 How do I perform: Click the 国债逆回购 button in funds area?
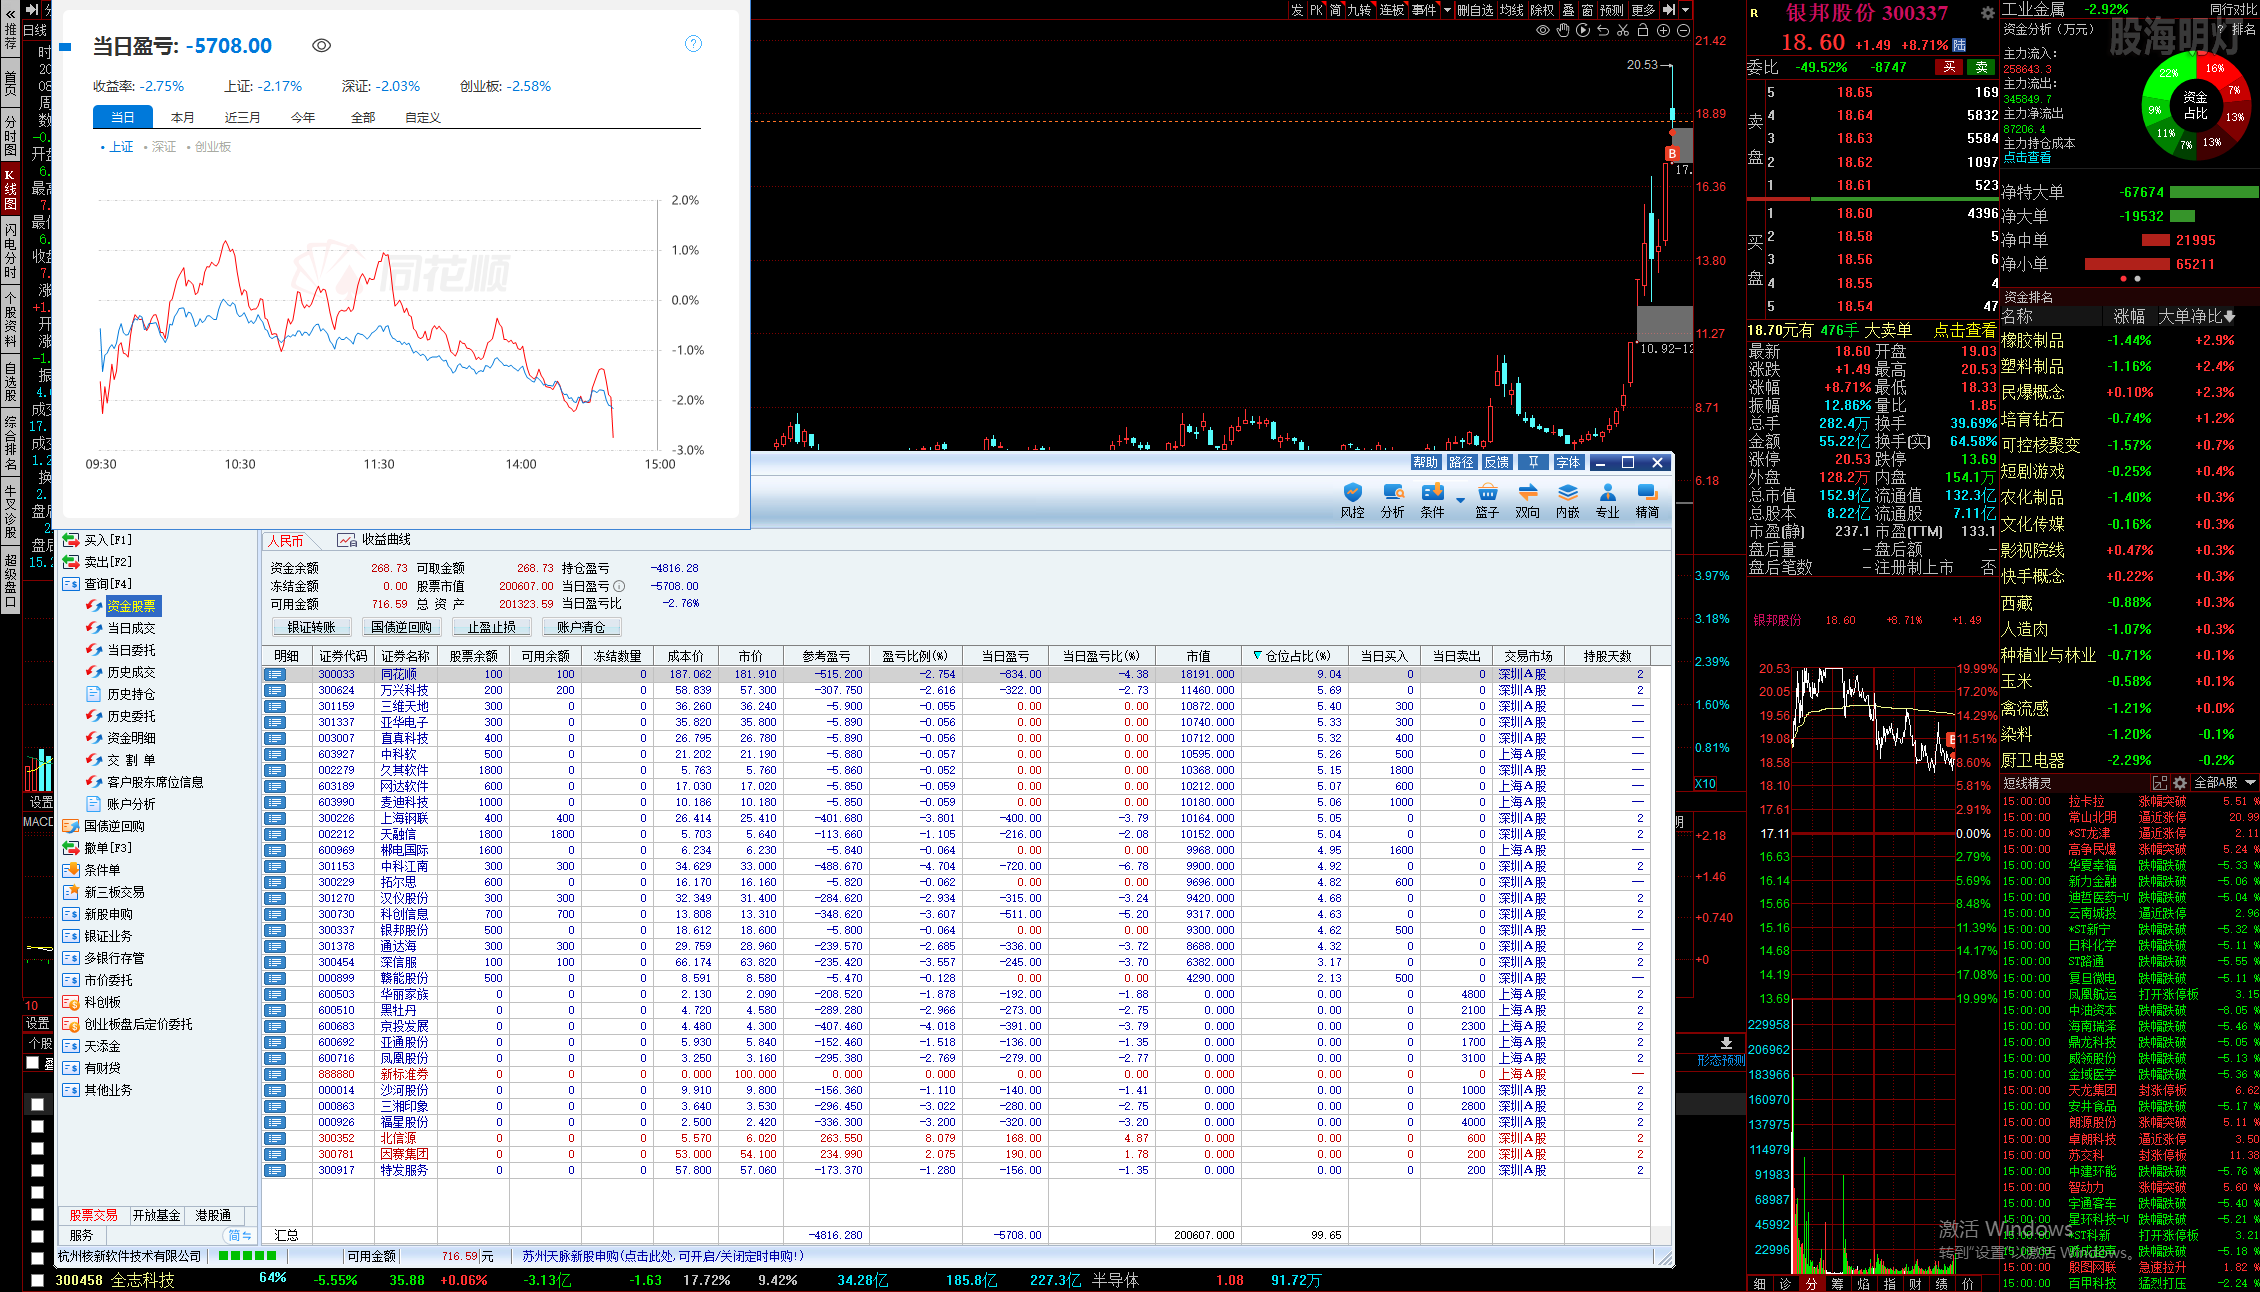(x=401, y=627)
